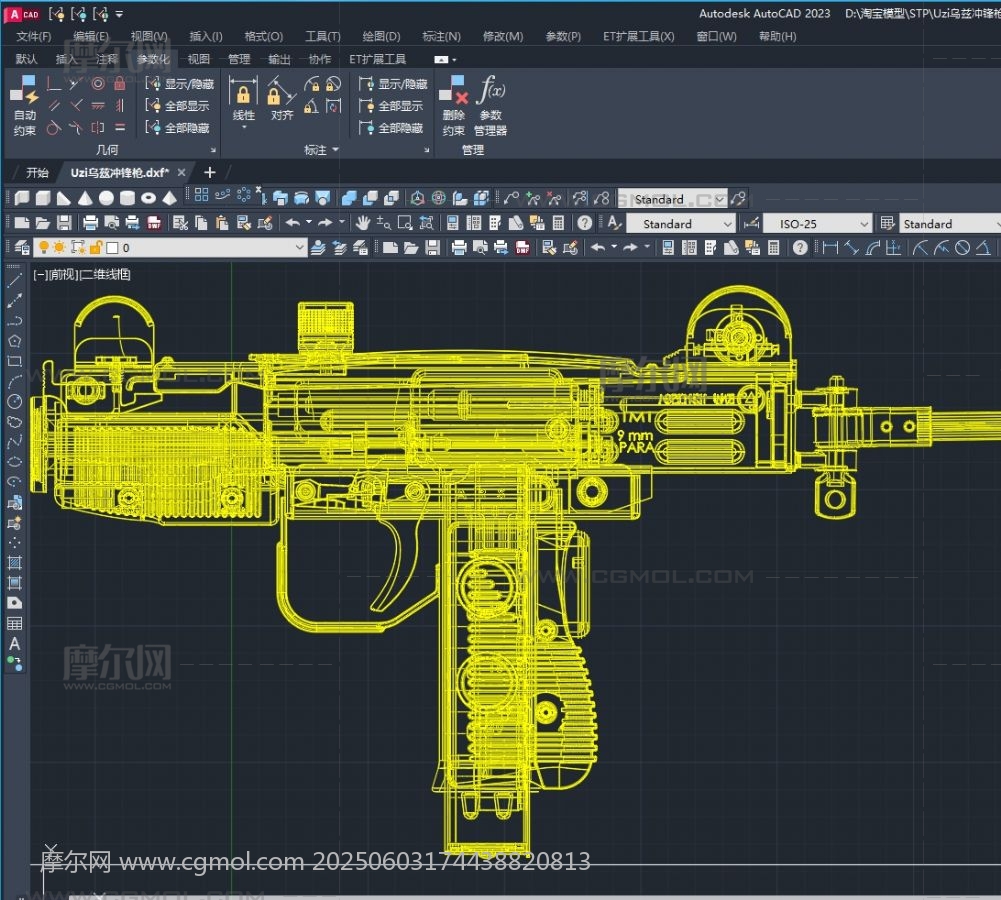Click the Linear dimension icon in dimension toolbar
This screenshot has width=1001, height=900.
point(830,248)
